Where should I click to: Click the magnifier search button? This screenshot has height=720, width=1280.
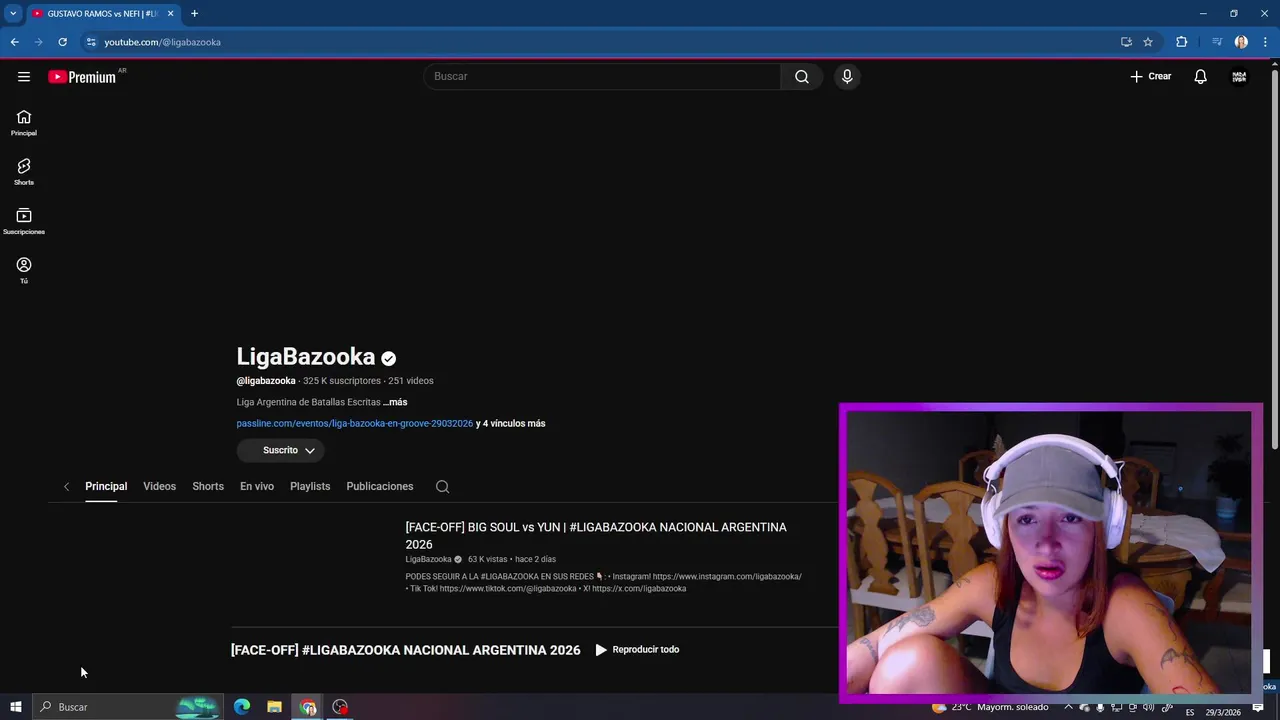pos(802,76)
